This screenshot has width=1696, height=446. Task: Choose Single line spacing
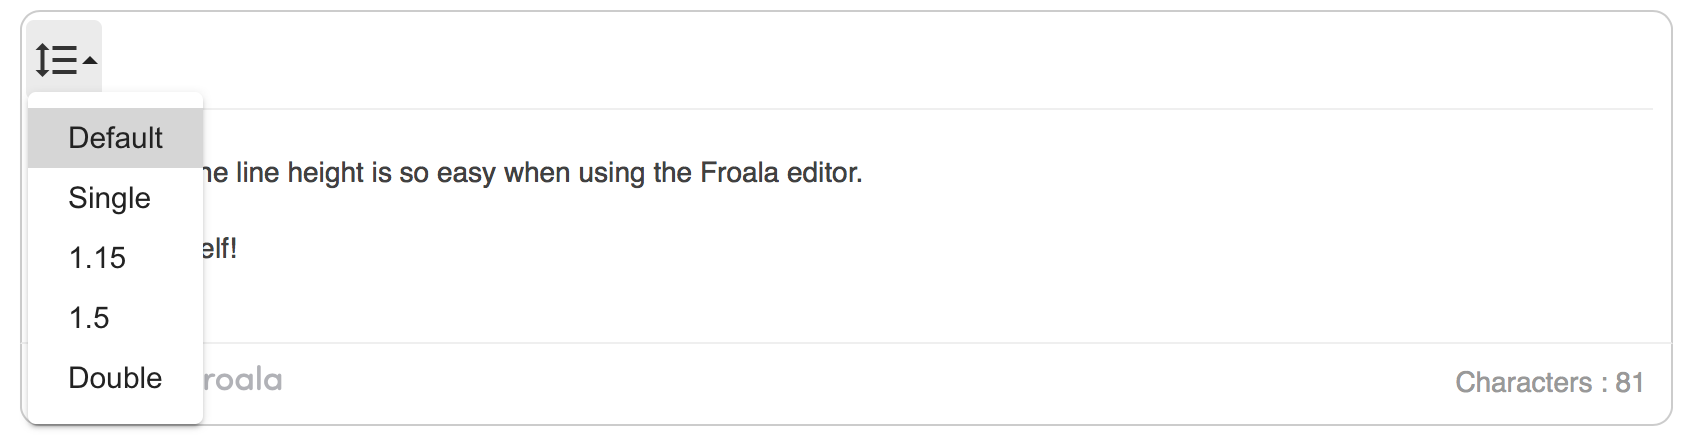tap(115, 198)
